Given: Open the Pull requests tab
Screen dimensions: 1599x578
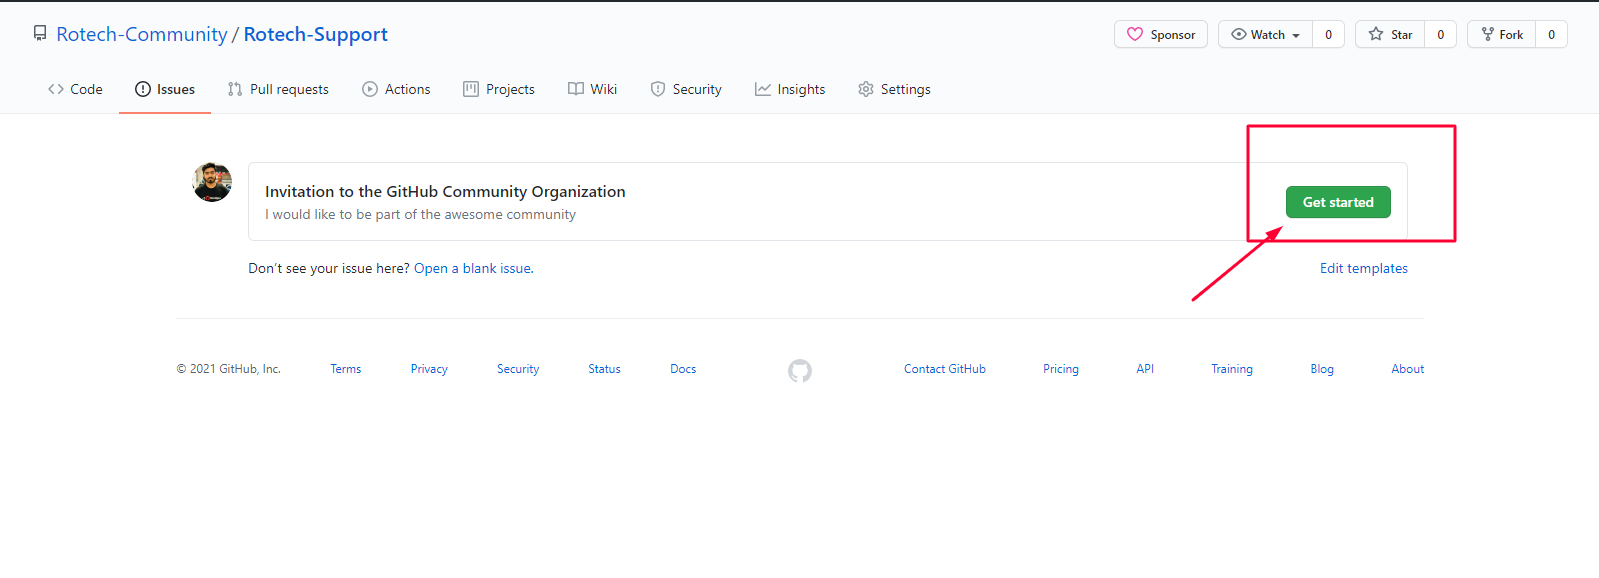Looking at the screenshot, I should 278,89.
